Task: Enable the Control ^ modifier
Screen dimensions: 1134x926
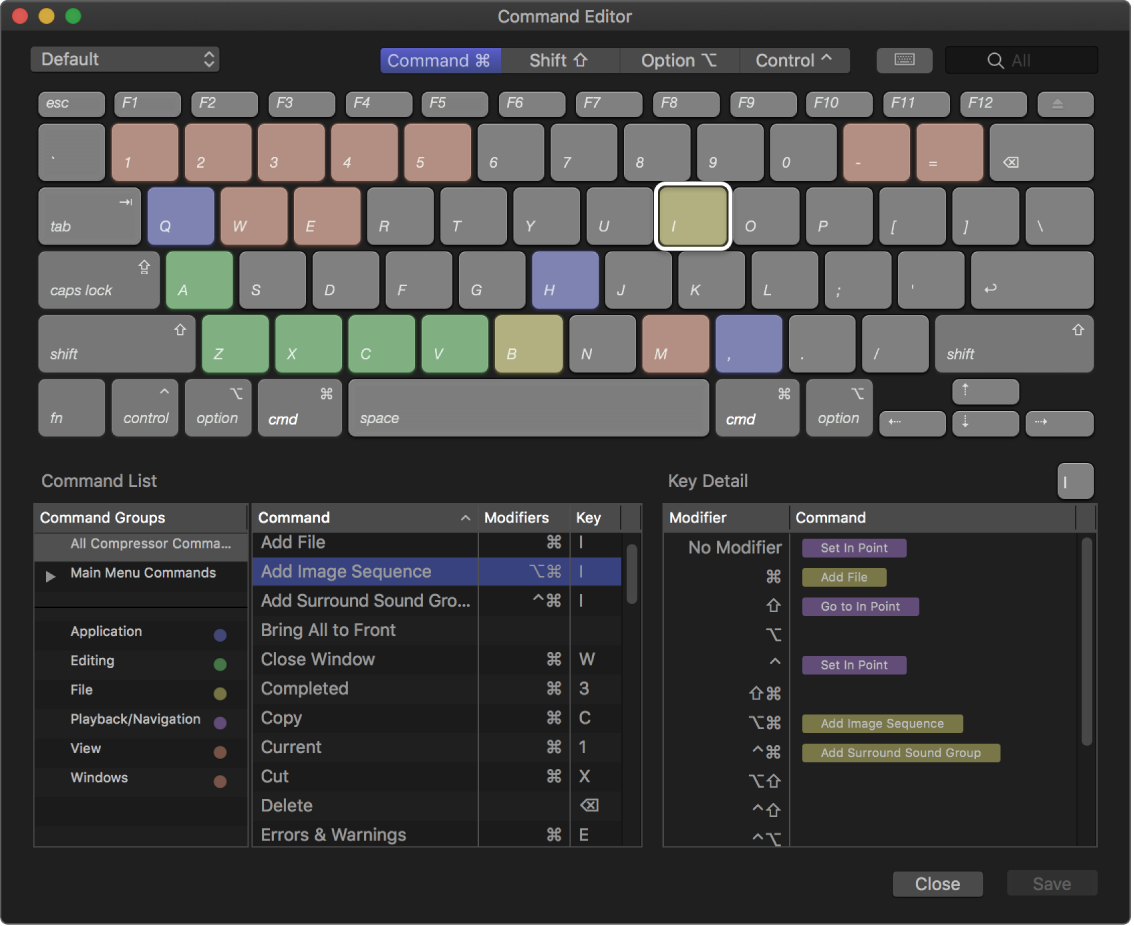Action: point(794,60)
